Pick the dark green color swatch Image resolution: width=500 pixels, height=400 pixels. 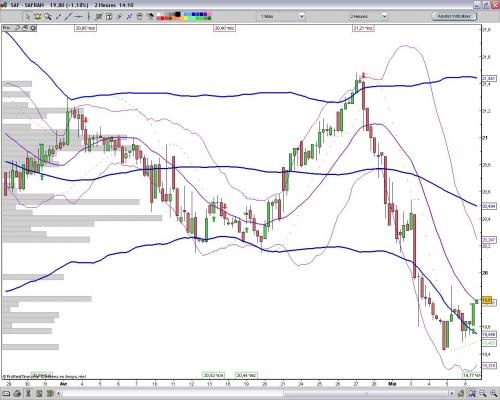[208, 18]
